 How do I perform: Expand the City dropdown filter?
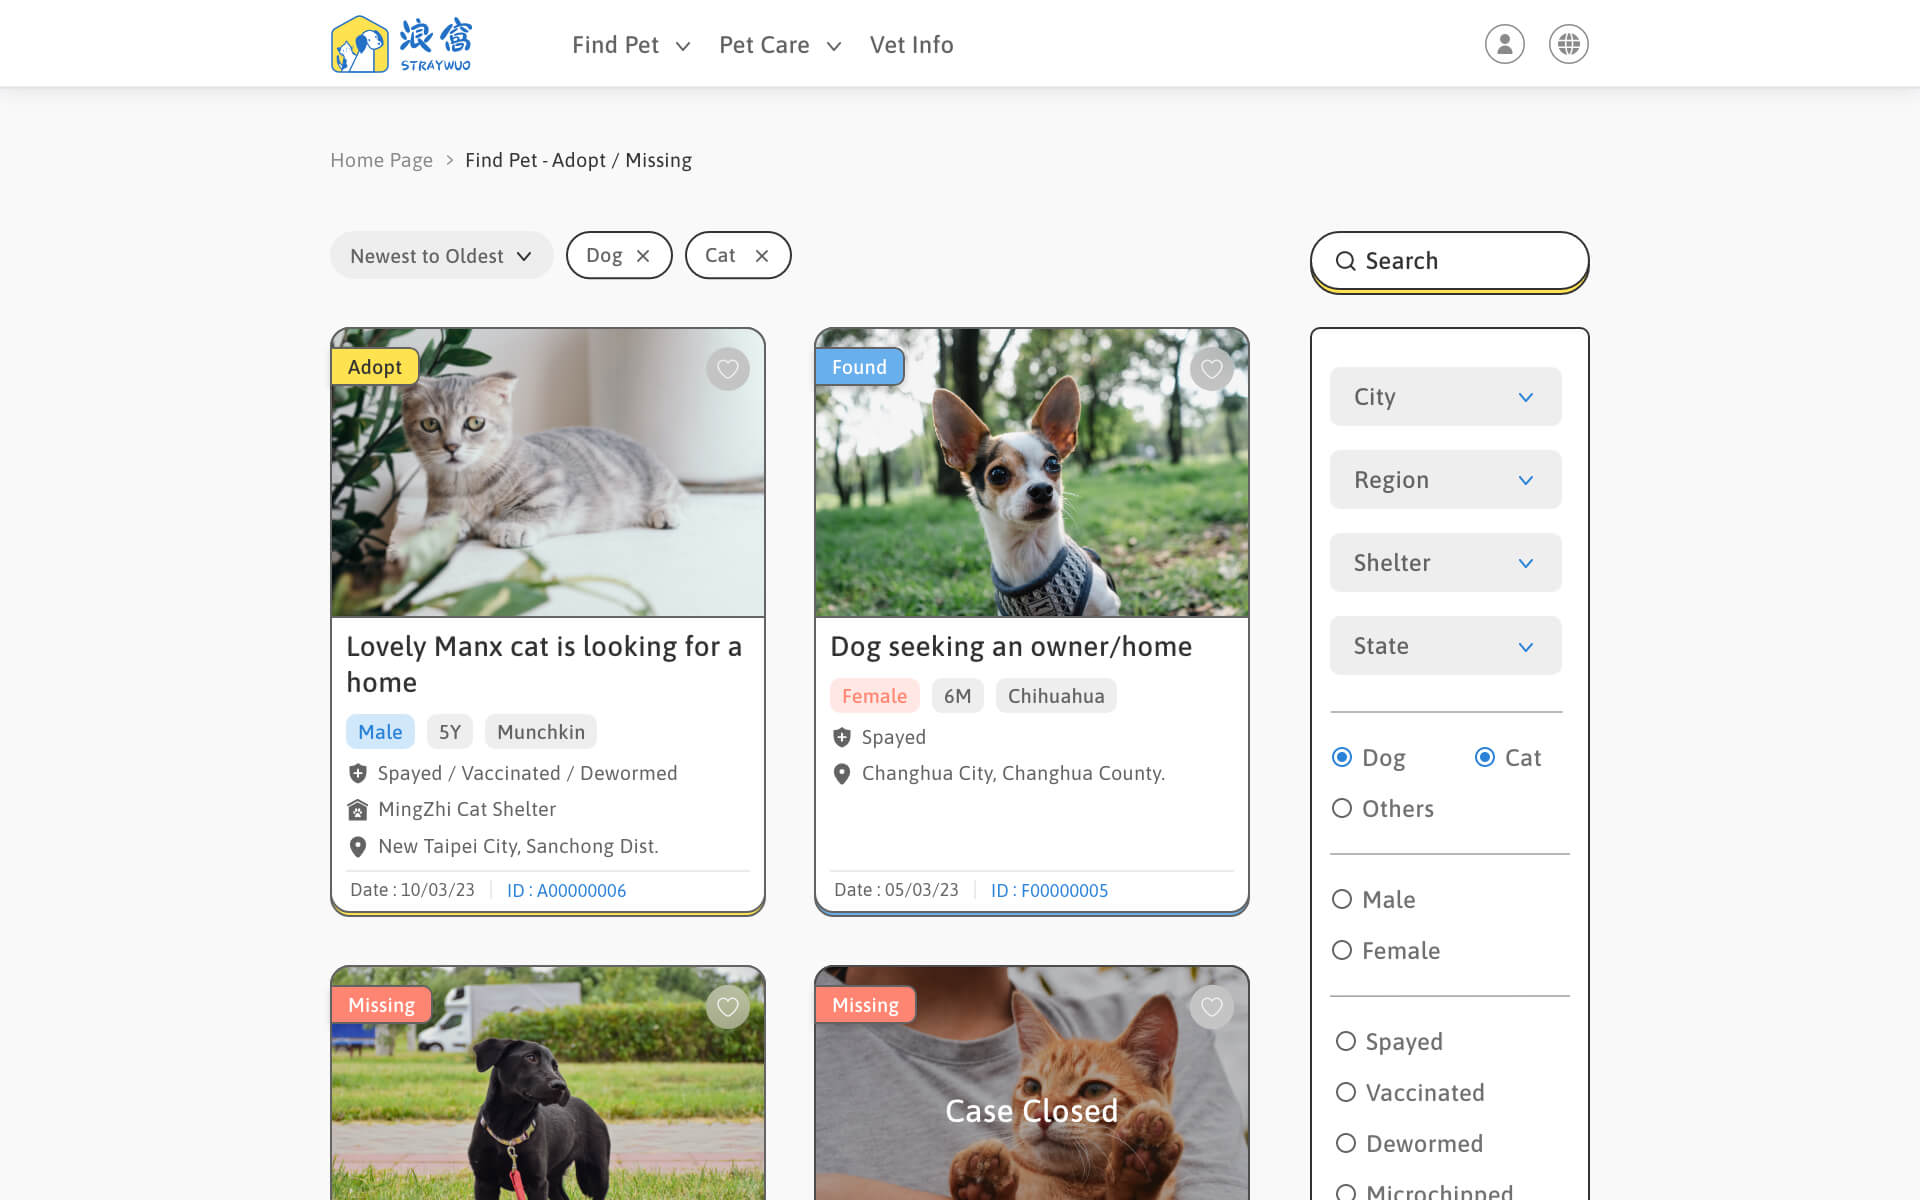click(x=1446, y=397)
